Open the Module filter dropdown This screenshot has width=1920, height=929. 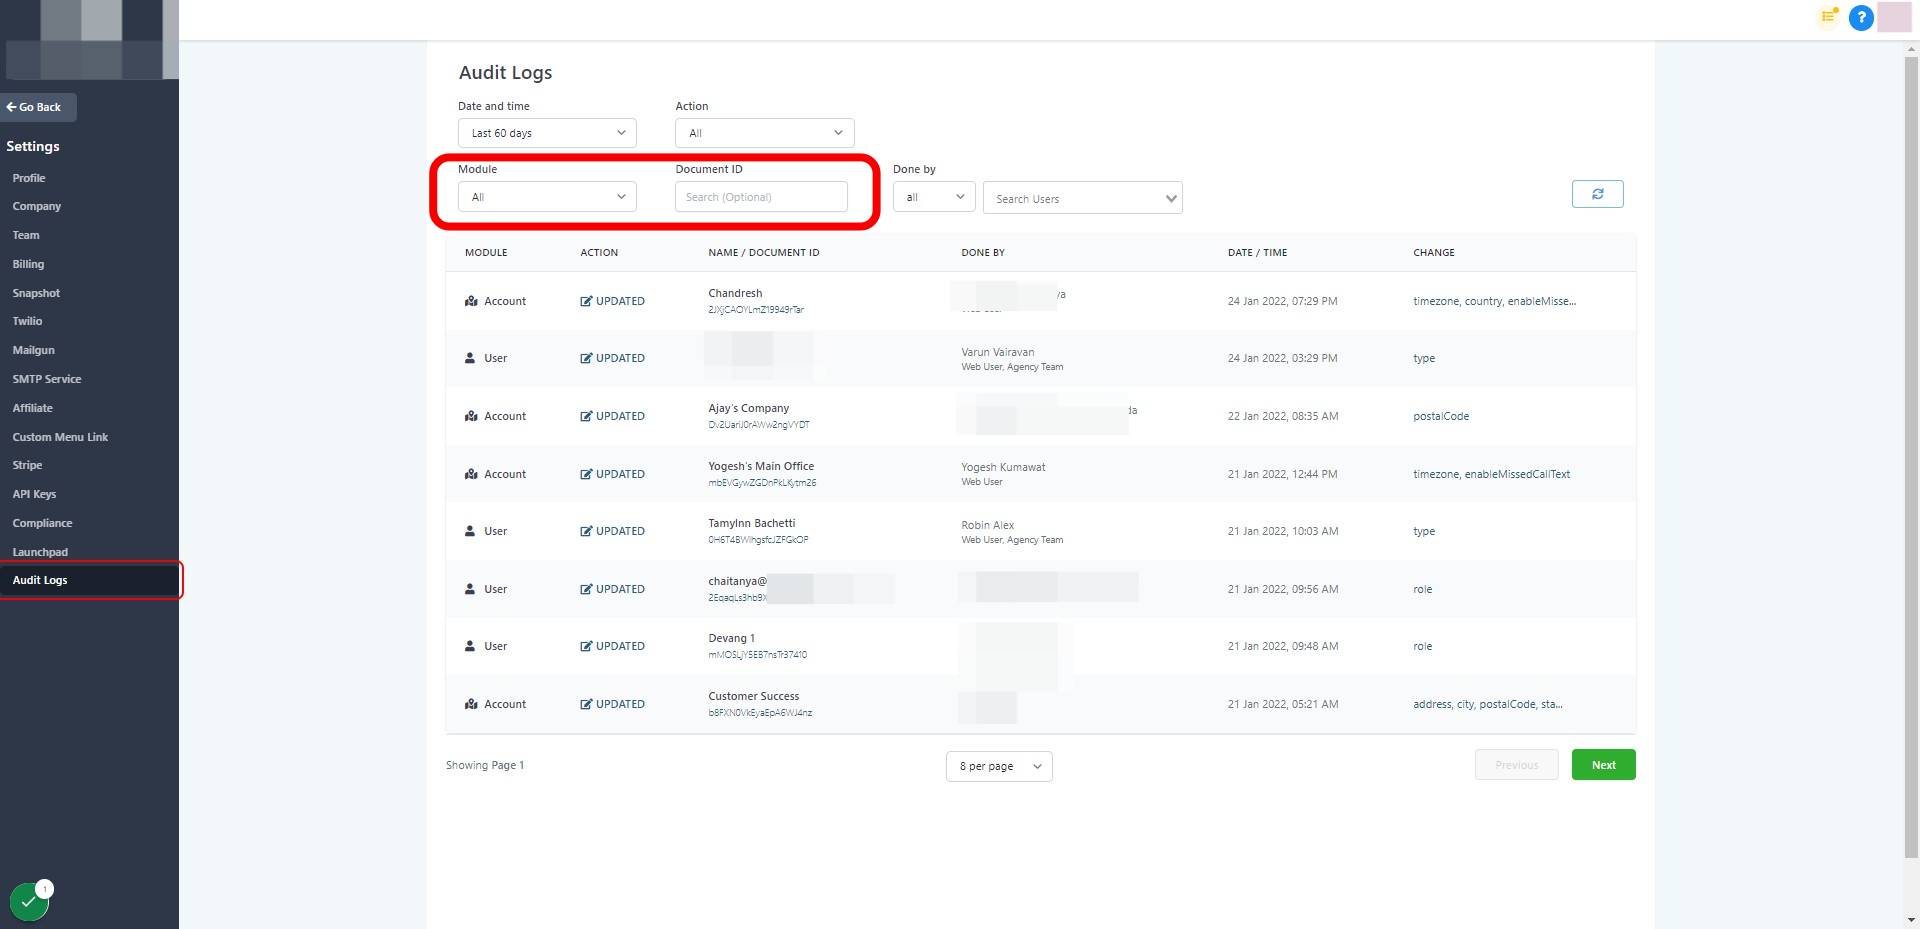pos(547,197)
